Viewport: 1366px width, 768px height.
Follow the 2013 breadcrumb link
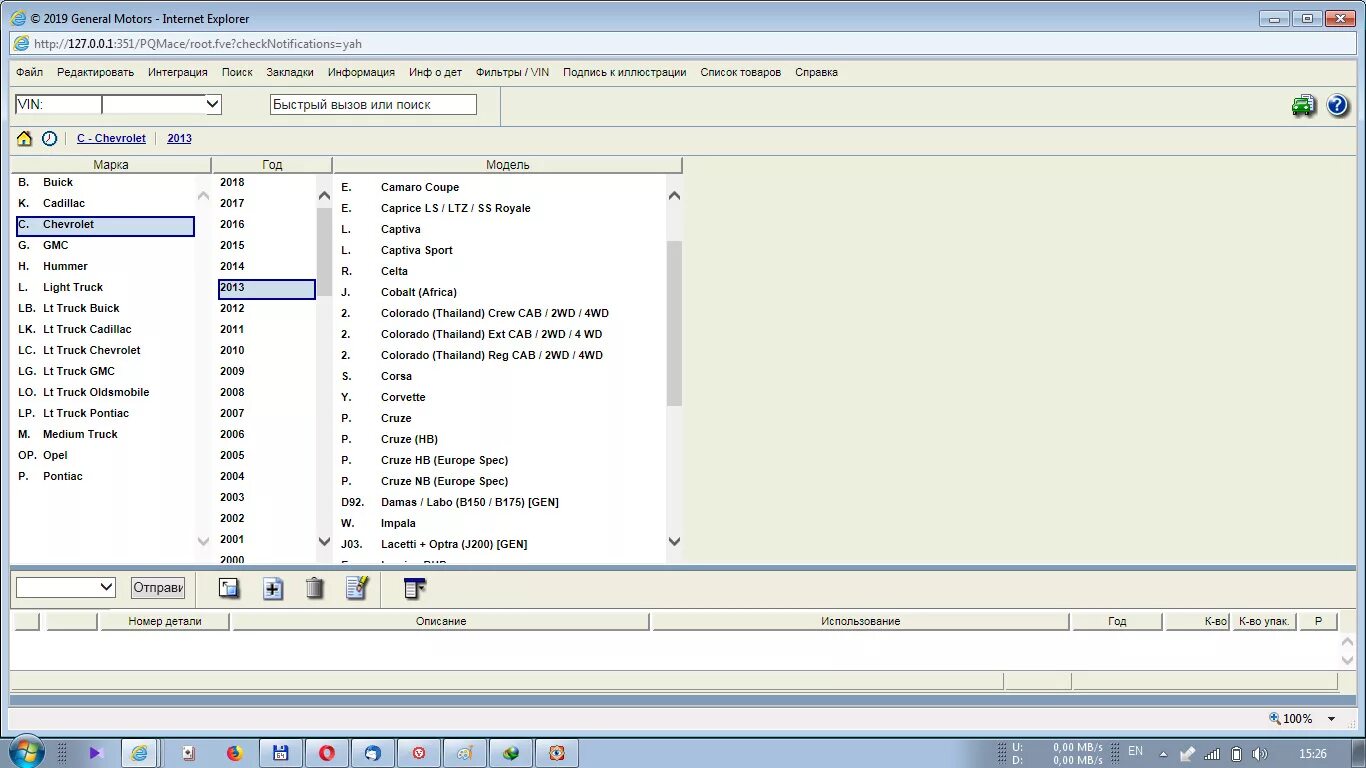pos(179,139)
